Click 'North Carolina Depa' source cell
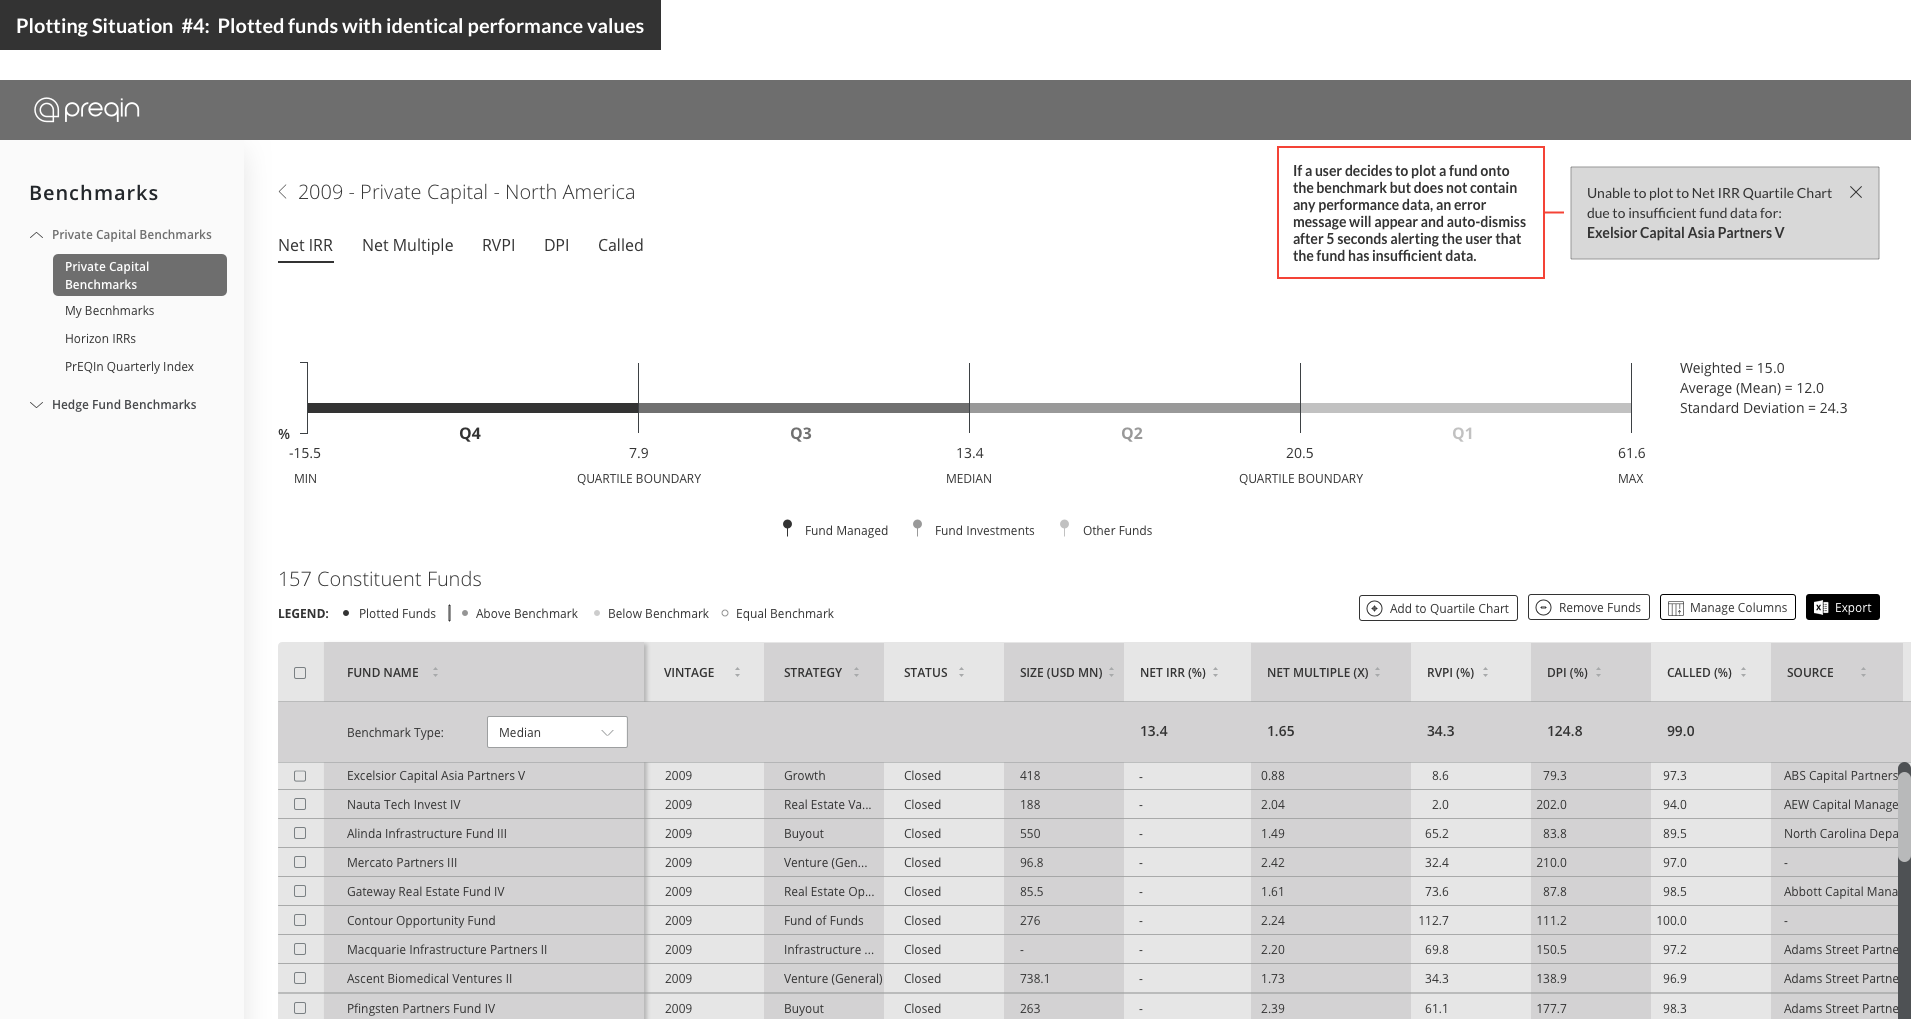 1840,833
